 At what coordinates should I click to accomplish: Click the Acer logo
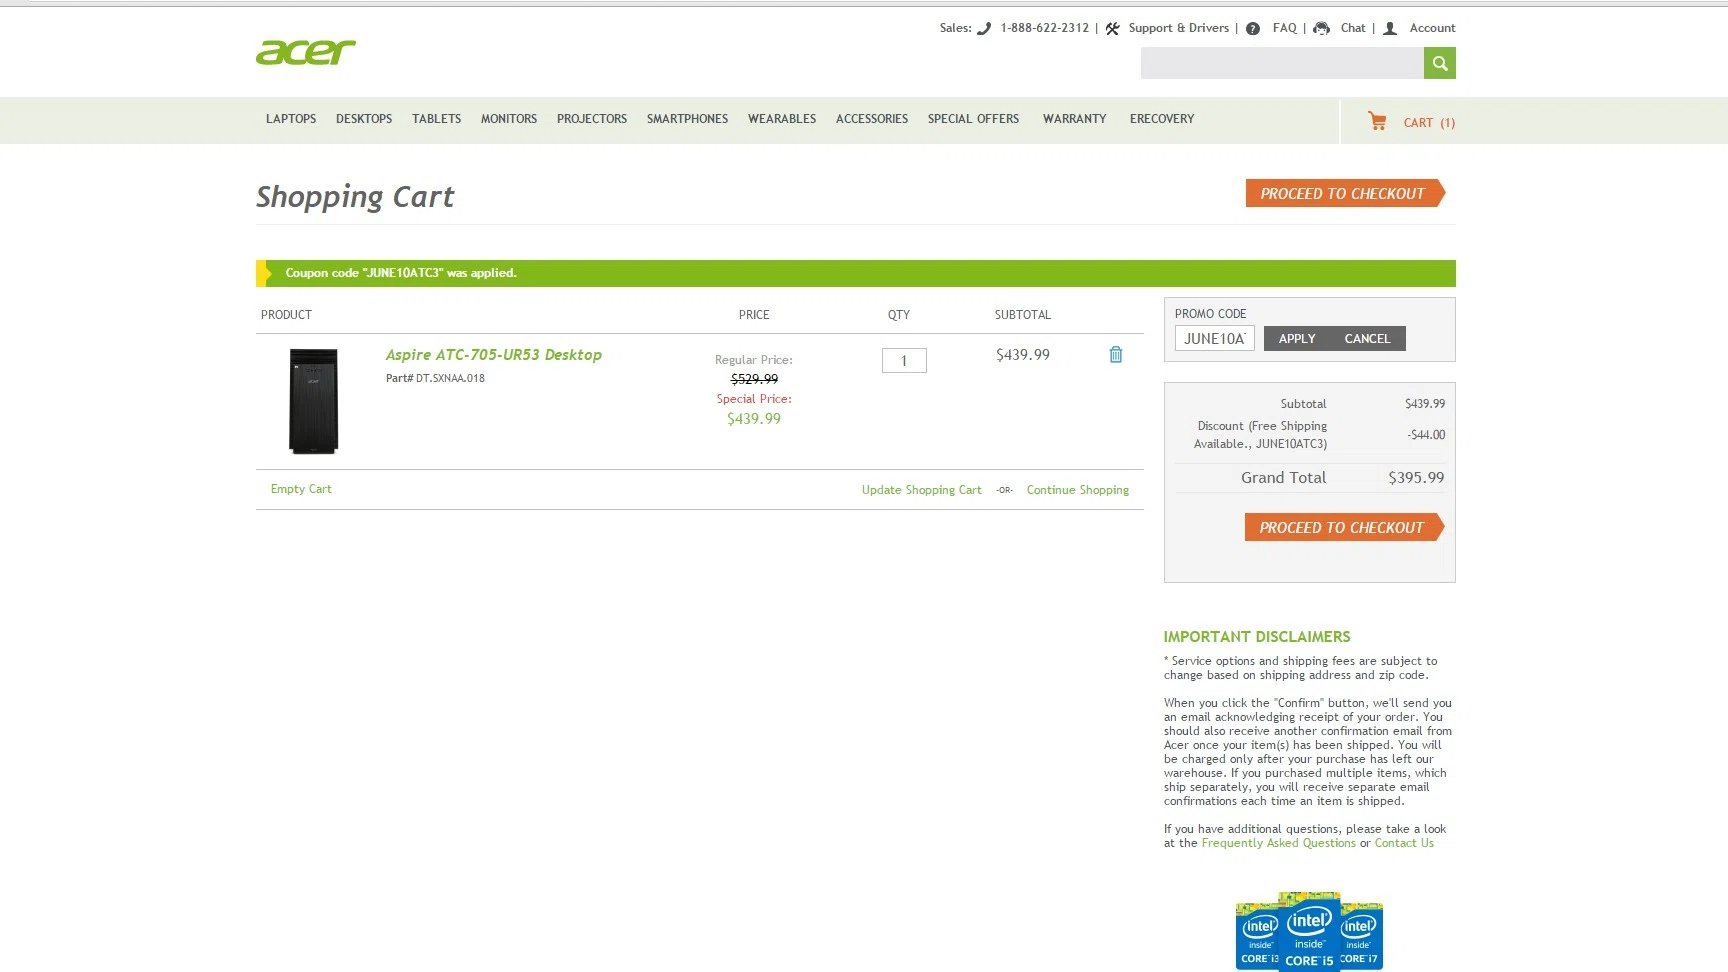tap(305, 52)
